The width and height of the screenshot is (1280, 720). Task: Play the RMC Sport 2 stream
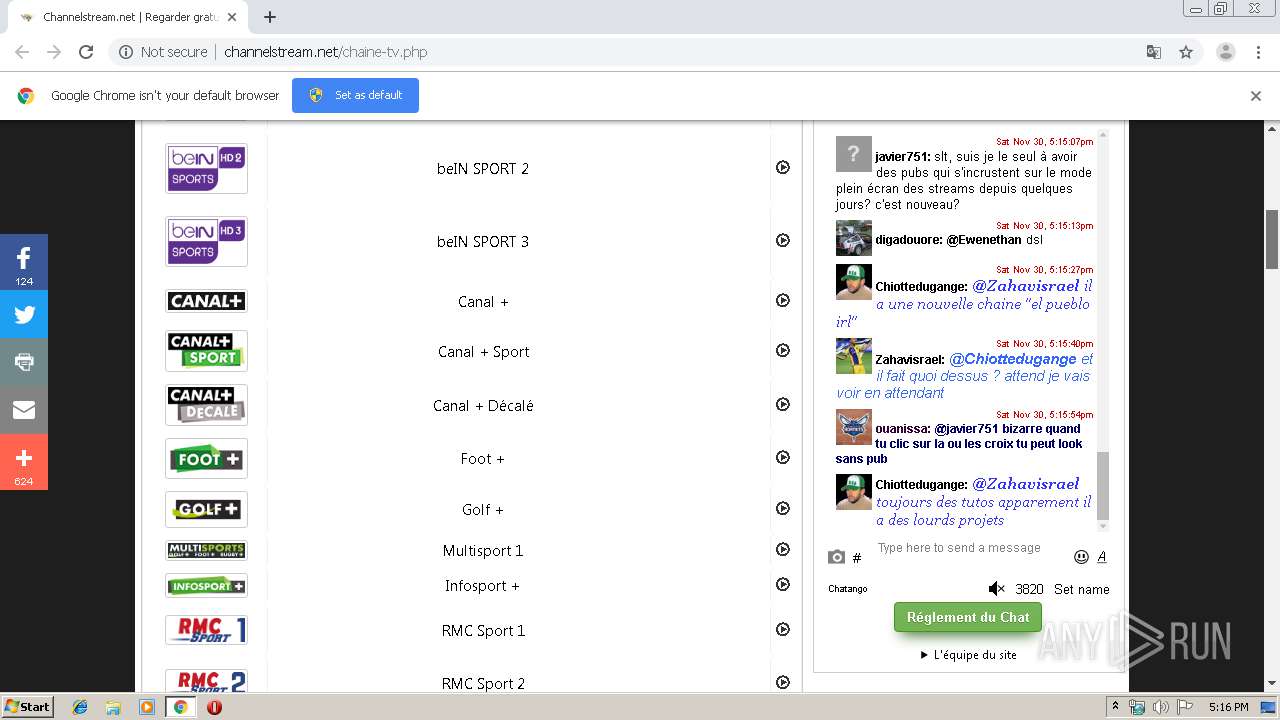coord(783,682)
